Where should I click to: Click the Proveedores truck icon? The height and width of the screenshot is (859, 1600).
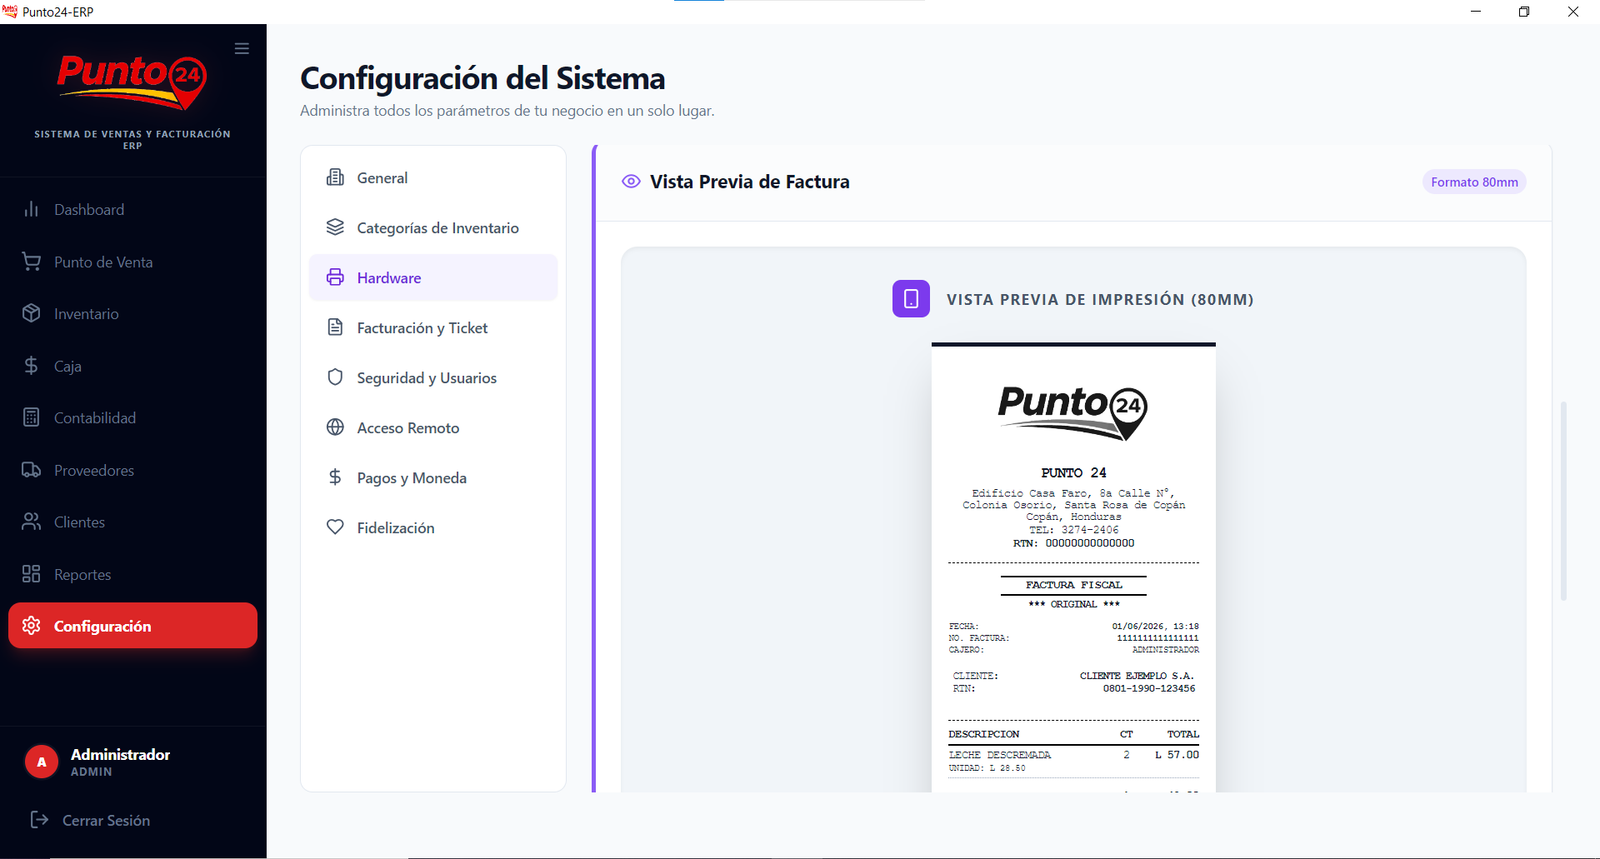31,470
